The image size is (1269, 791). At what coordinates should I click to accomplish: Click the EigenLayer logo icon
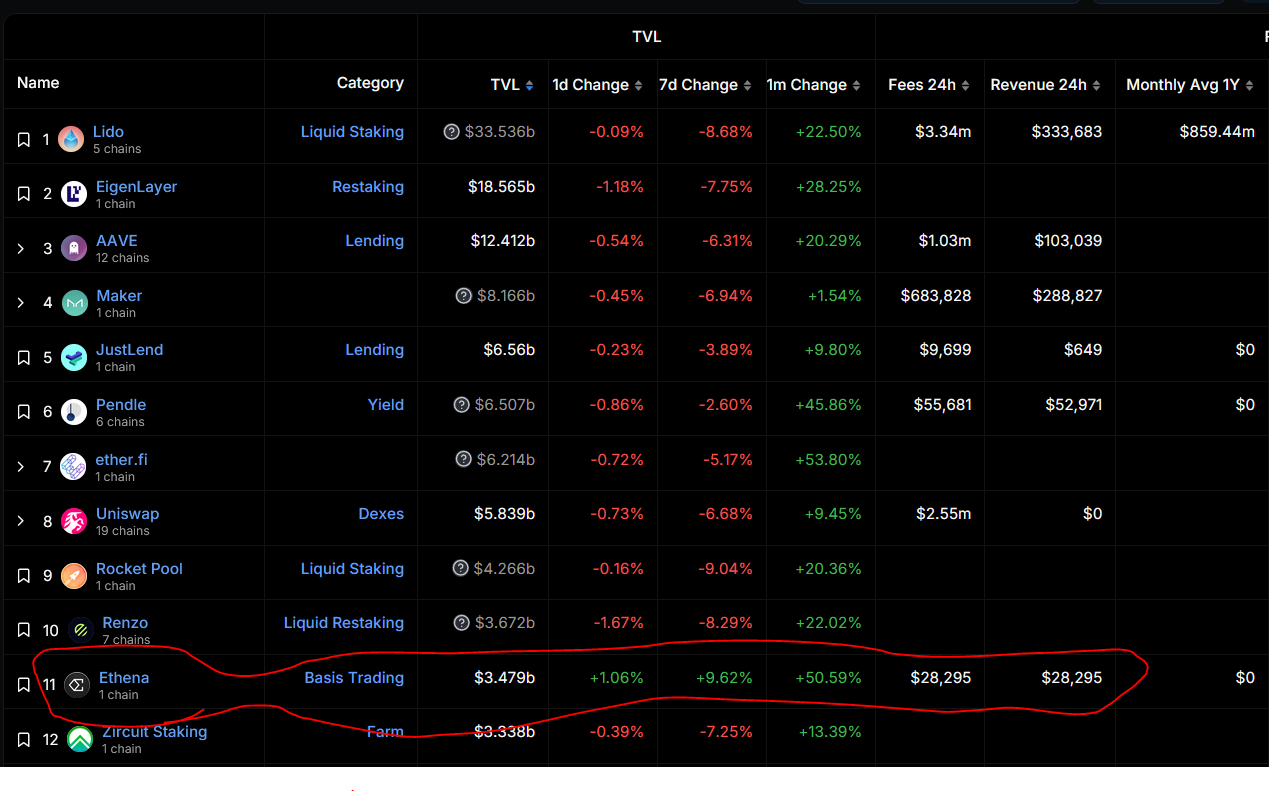tap(74, 194)
